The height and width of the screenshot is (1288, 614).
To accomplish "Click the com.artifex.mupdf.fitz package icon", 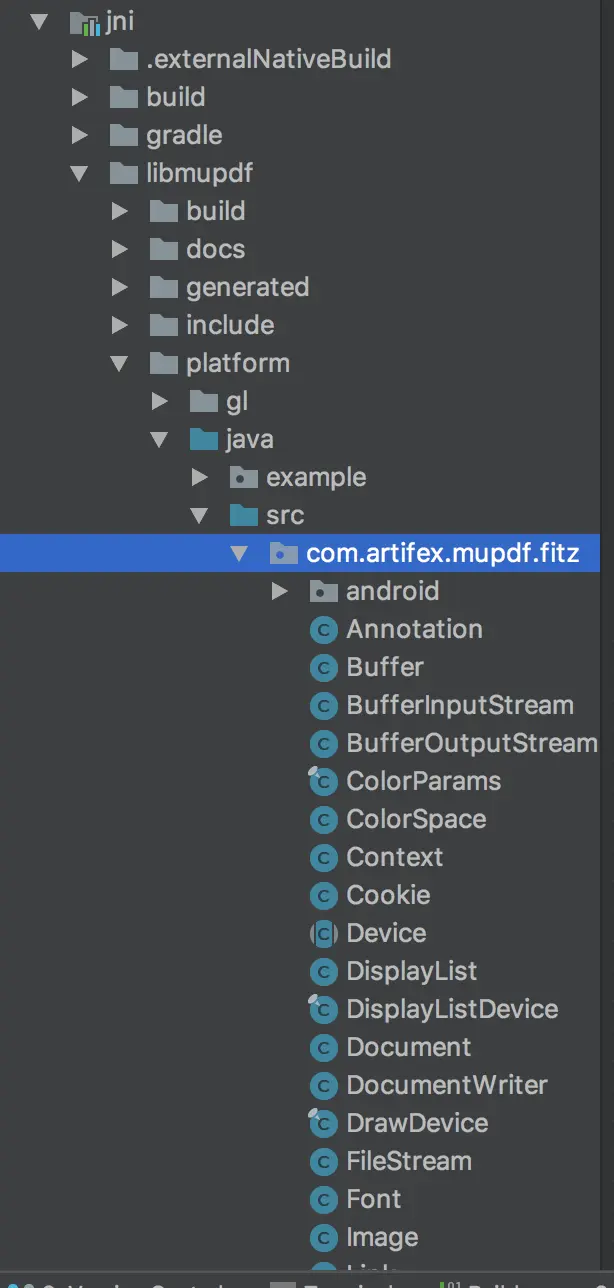I will [283, 553].
